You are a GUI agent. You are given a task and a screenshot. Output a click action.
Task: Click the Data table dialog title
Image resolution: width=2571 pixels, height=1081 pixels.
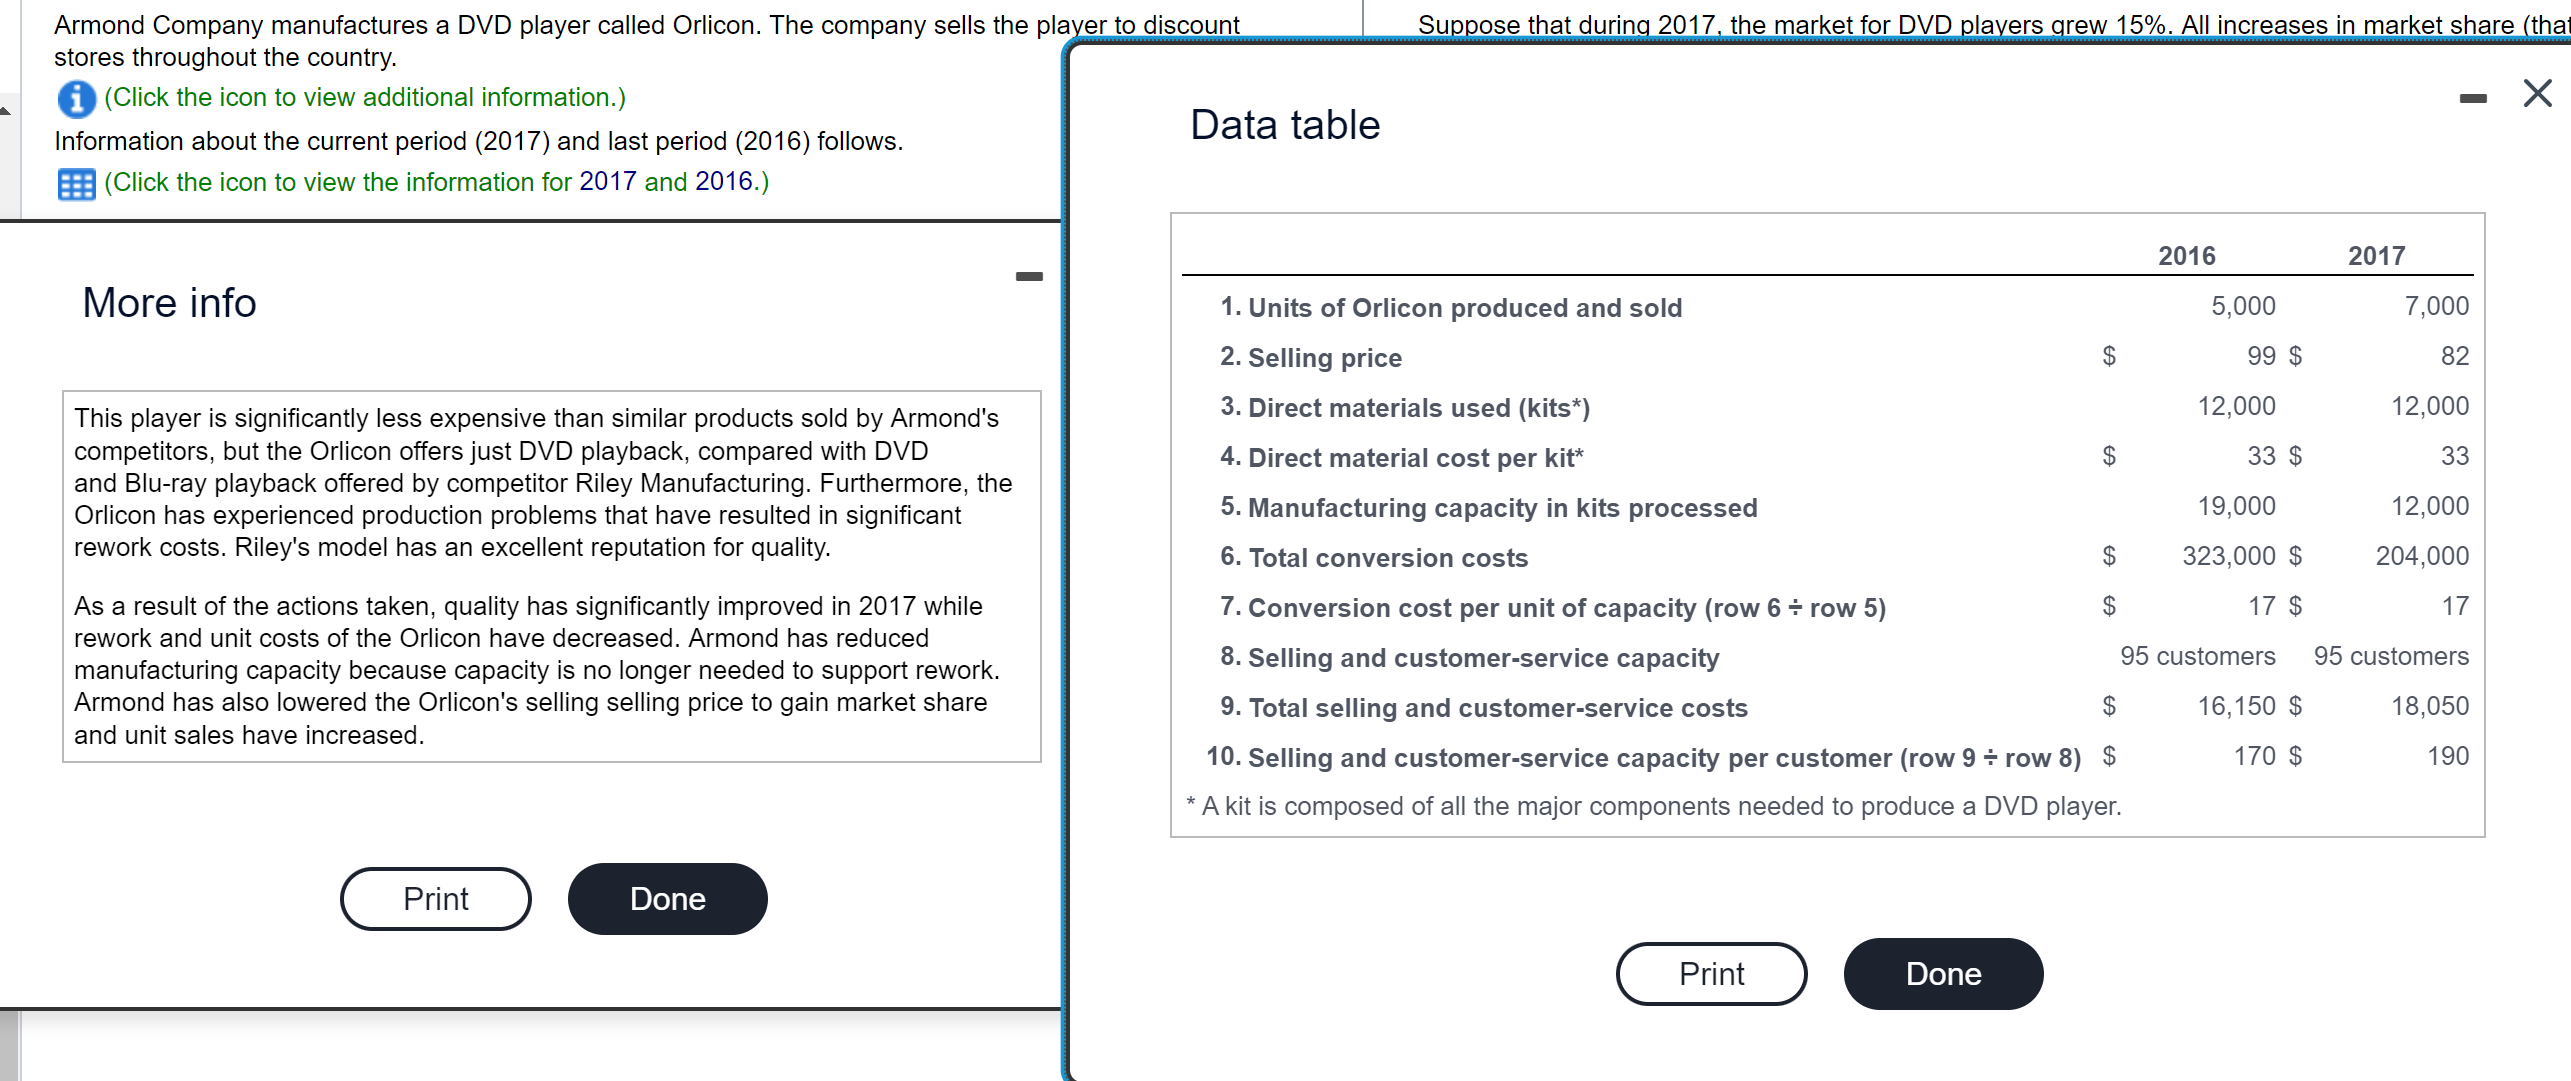(1284, 124)
